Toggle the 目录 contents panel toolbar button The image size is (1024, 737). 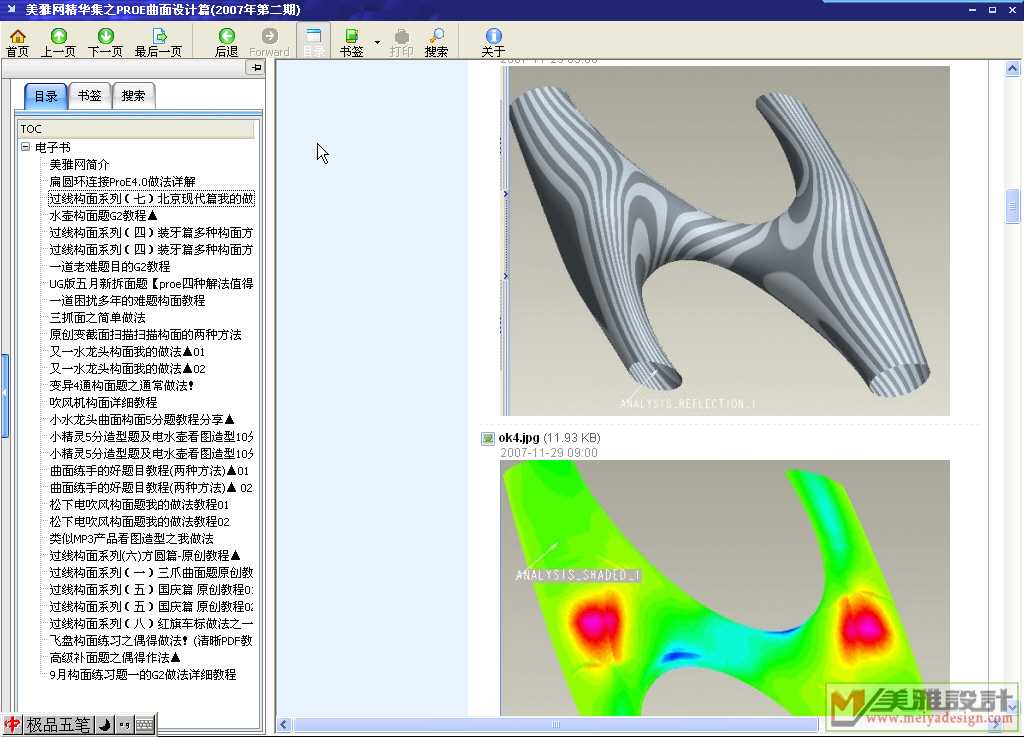tap(313, 41)
